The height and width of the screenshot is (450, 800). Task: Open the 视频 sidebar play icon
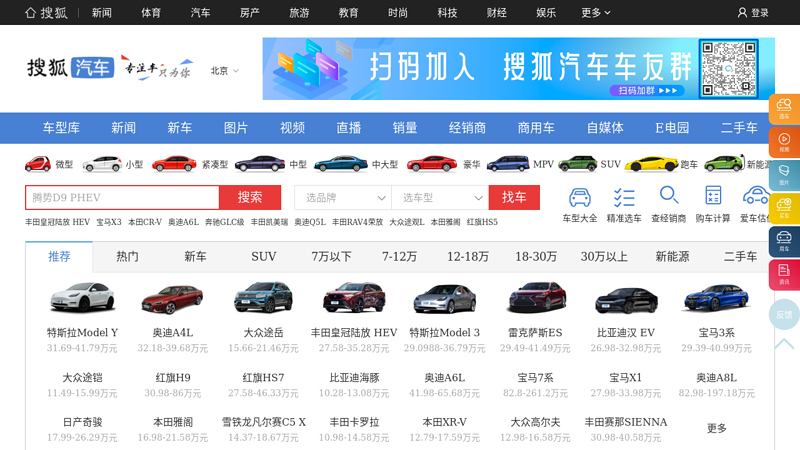tap(784, 142)
